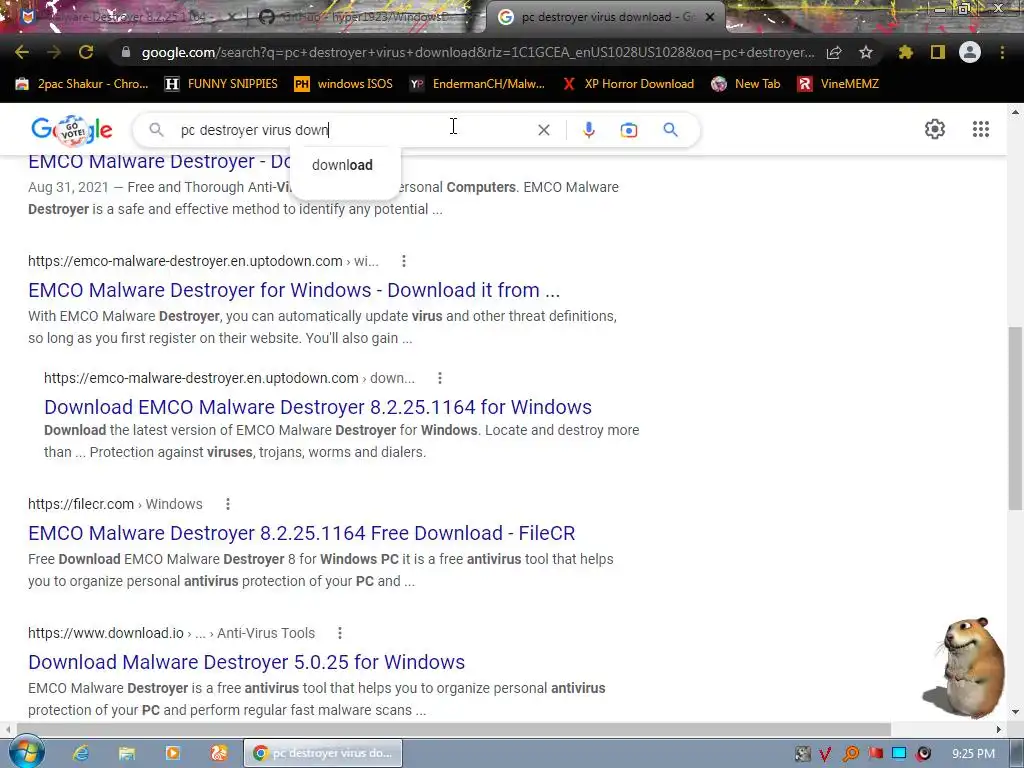
Task: Share this page using the share icon
Action: pos(834,52)
